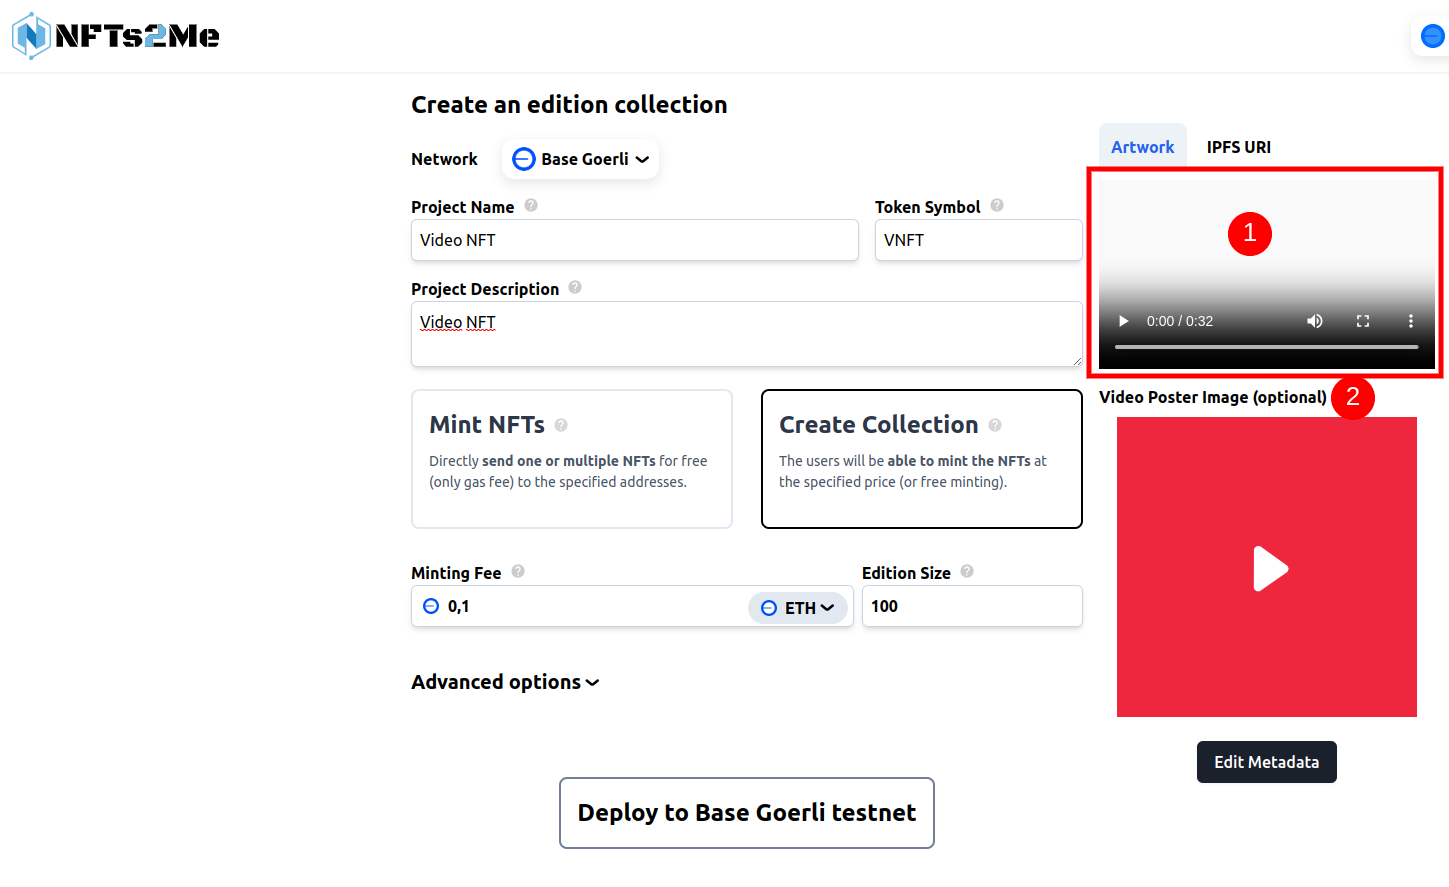Select the Create Collection option card

pyautogui.click(x=921, y=459)
